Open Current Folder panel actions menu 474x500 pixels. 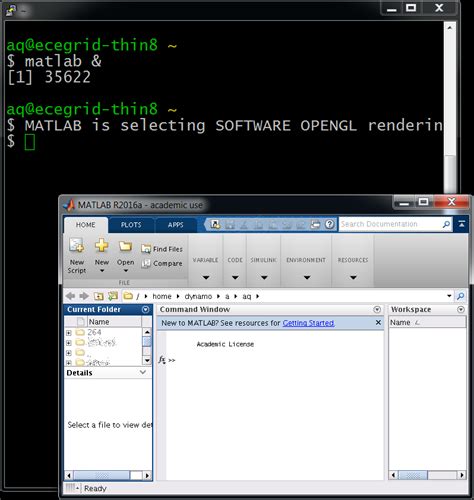pos(146,309)
